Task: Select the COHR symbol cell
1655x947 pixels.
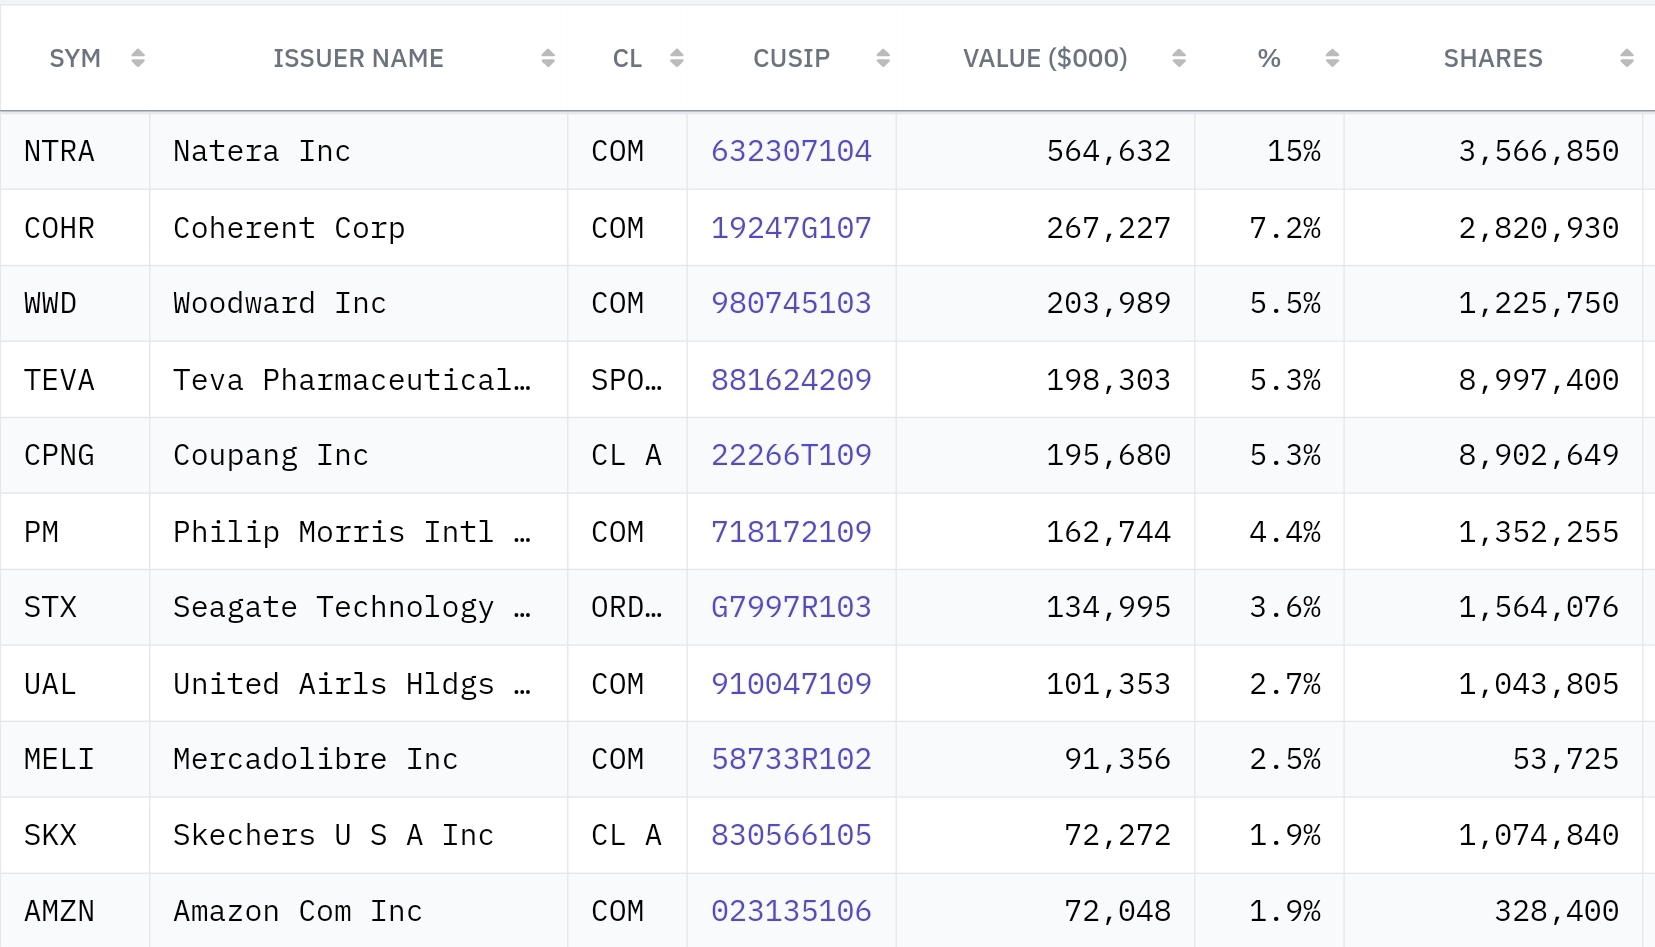Action: pyautogui.click(x=75, y=228)
